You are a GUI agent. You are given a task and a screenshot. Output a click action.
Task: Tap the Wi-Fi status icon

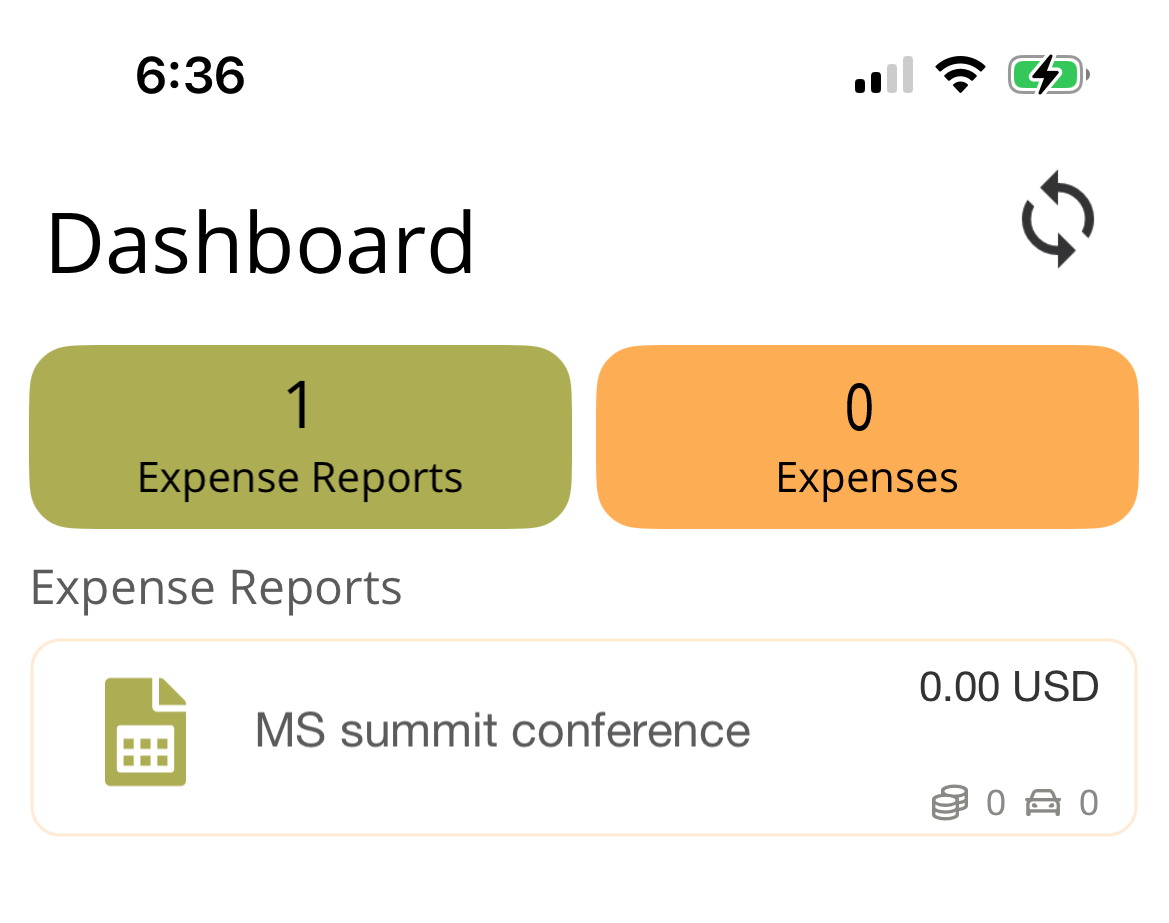(x=960, y=75)
